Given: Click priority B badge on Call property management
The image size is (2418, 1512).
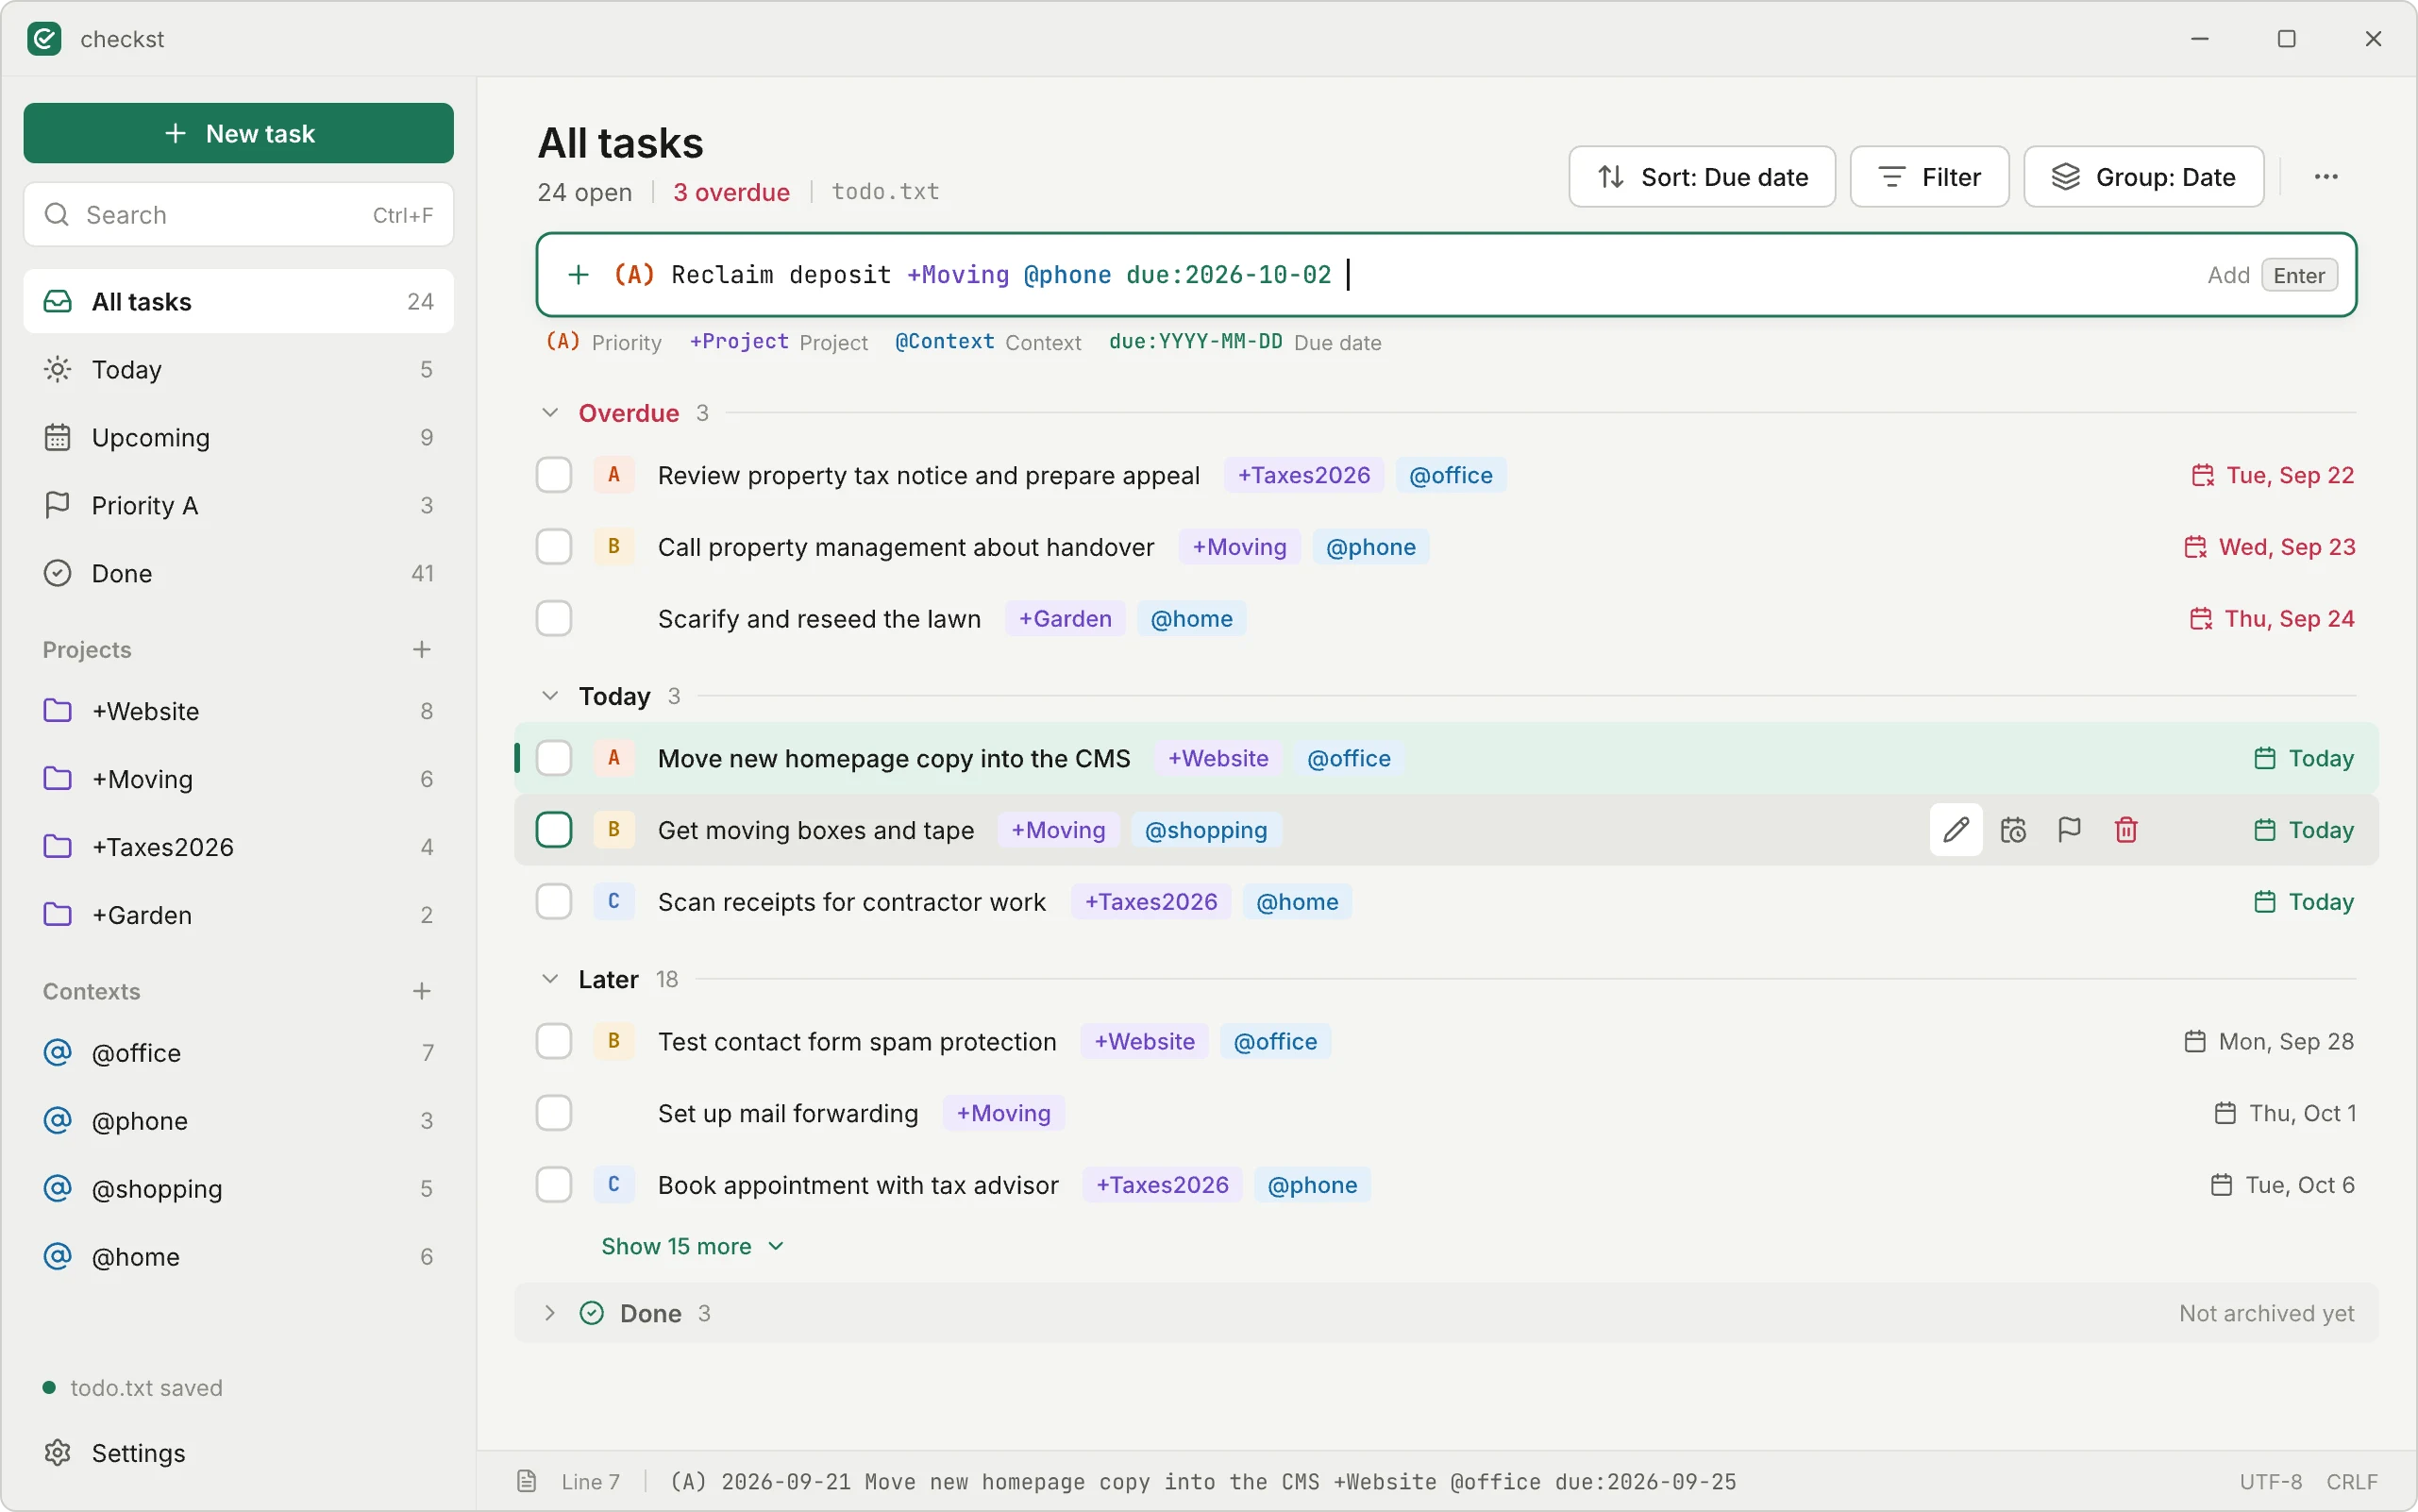Looking at the screenshot, I should 614,547.
